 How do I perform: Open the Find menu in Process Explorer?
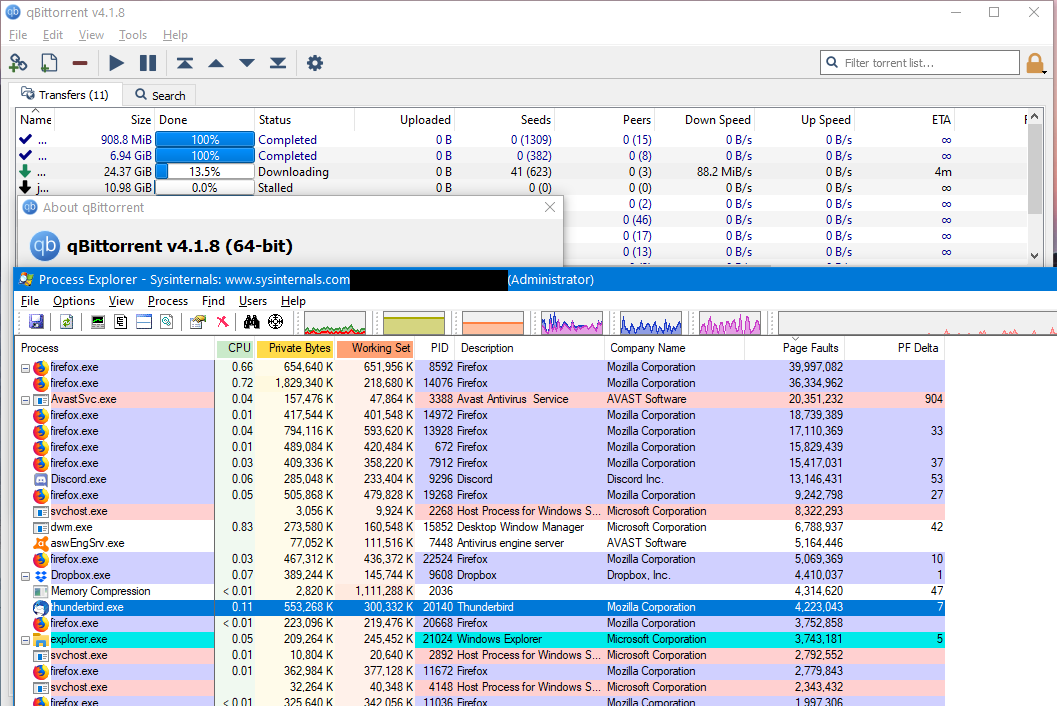[x=213, y=301]
